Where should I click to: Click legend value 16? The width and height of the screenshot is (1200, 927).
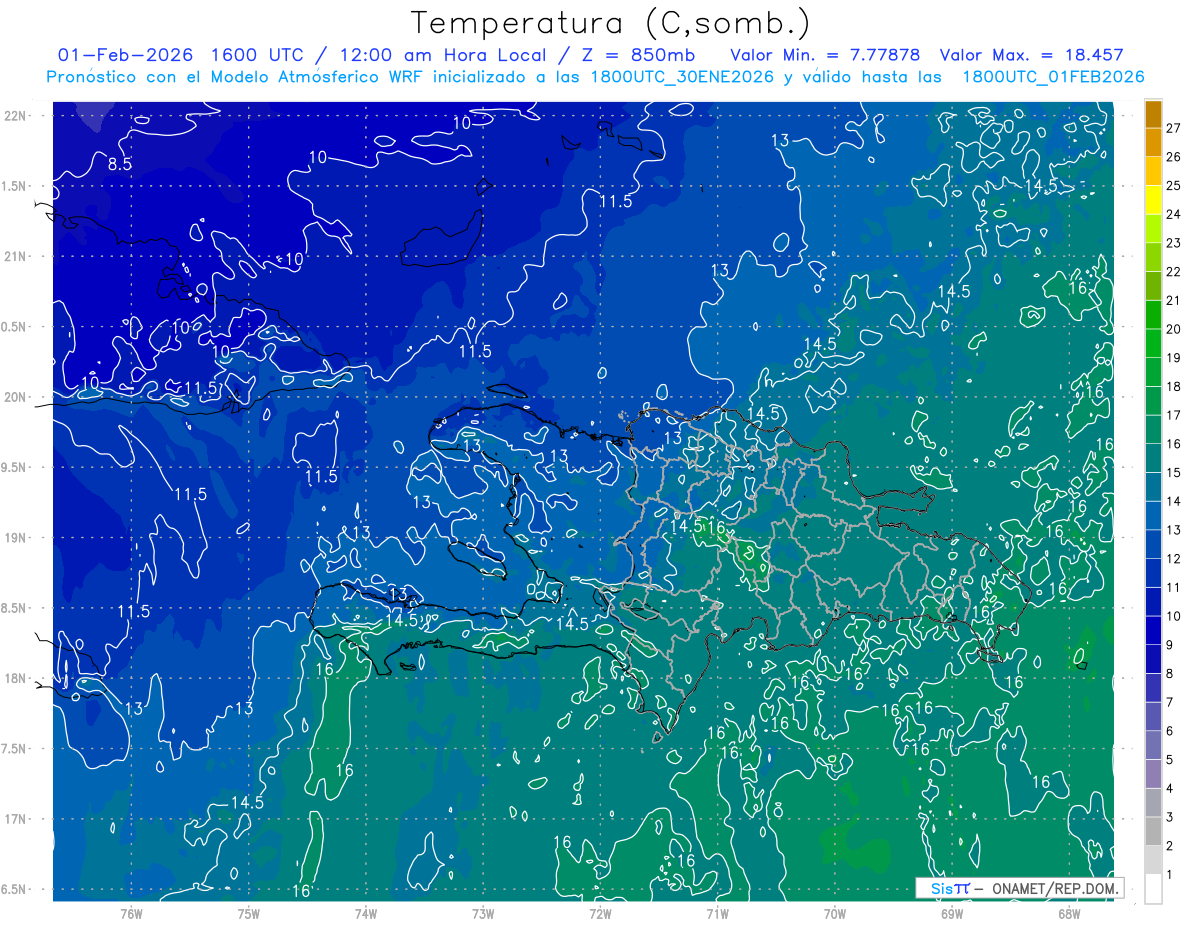point(1174,444)
